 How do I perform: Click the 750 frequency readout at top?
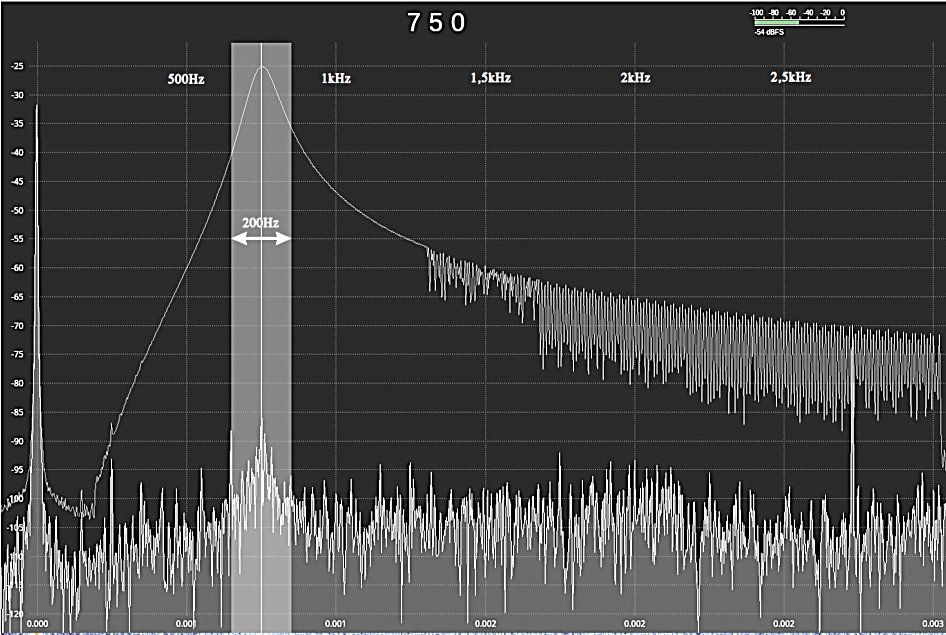click(x=437, y=23)
